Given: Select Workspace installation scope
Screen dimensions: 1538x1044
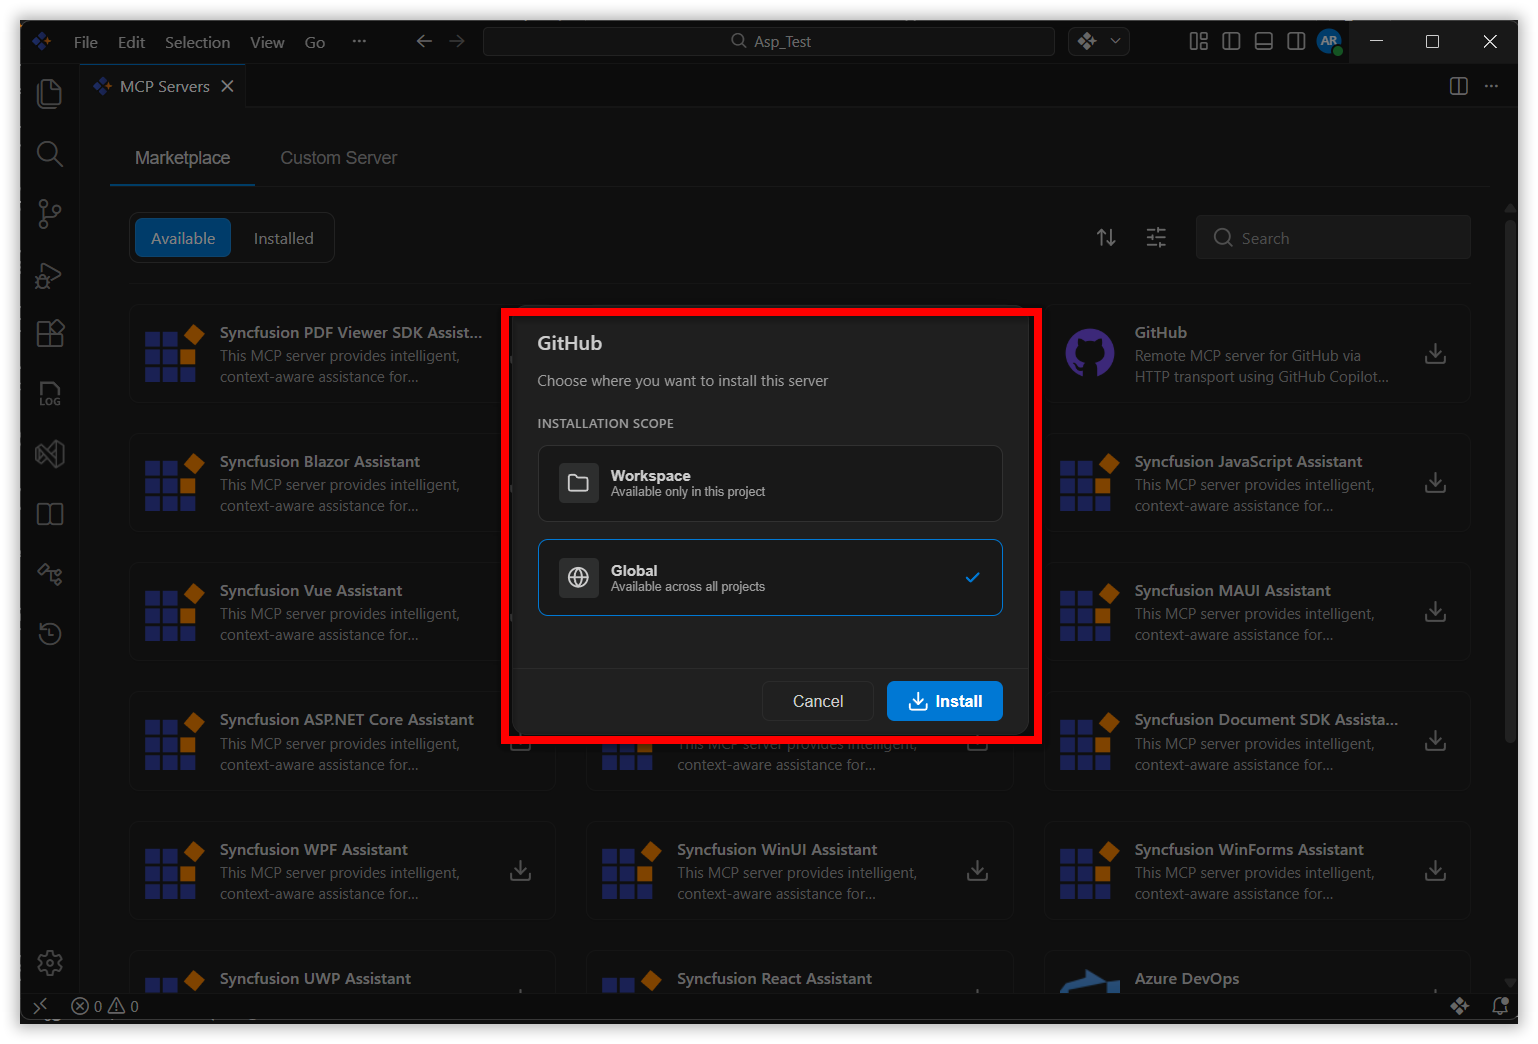Looking at the screenshot, I should (x=769, y=483).
